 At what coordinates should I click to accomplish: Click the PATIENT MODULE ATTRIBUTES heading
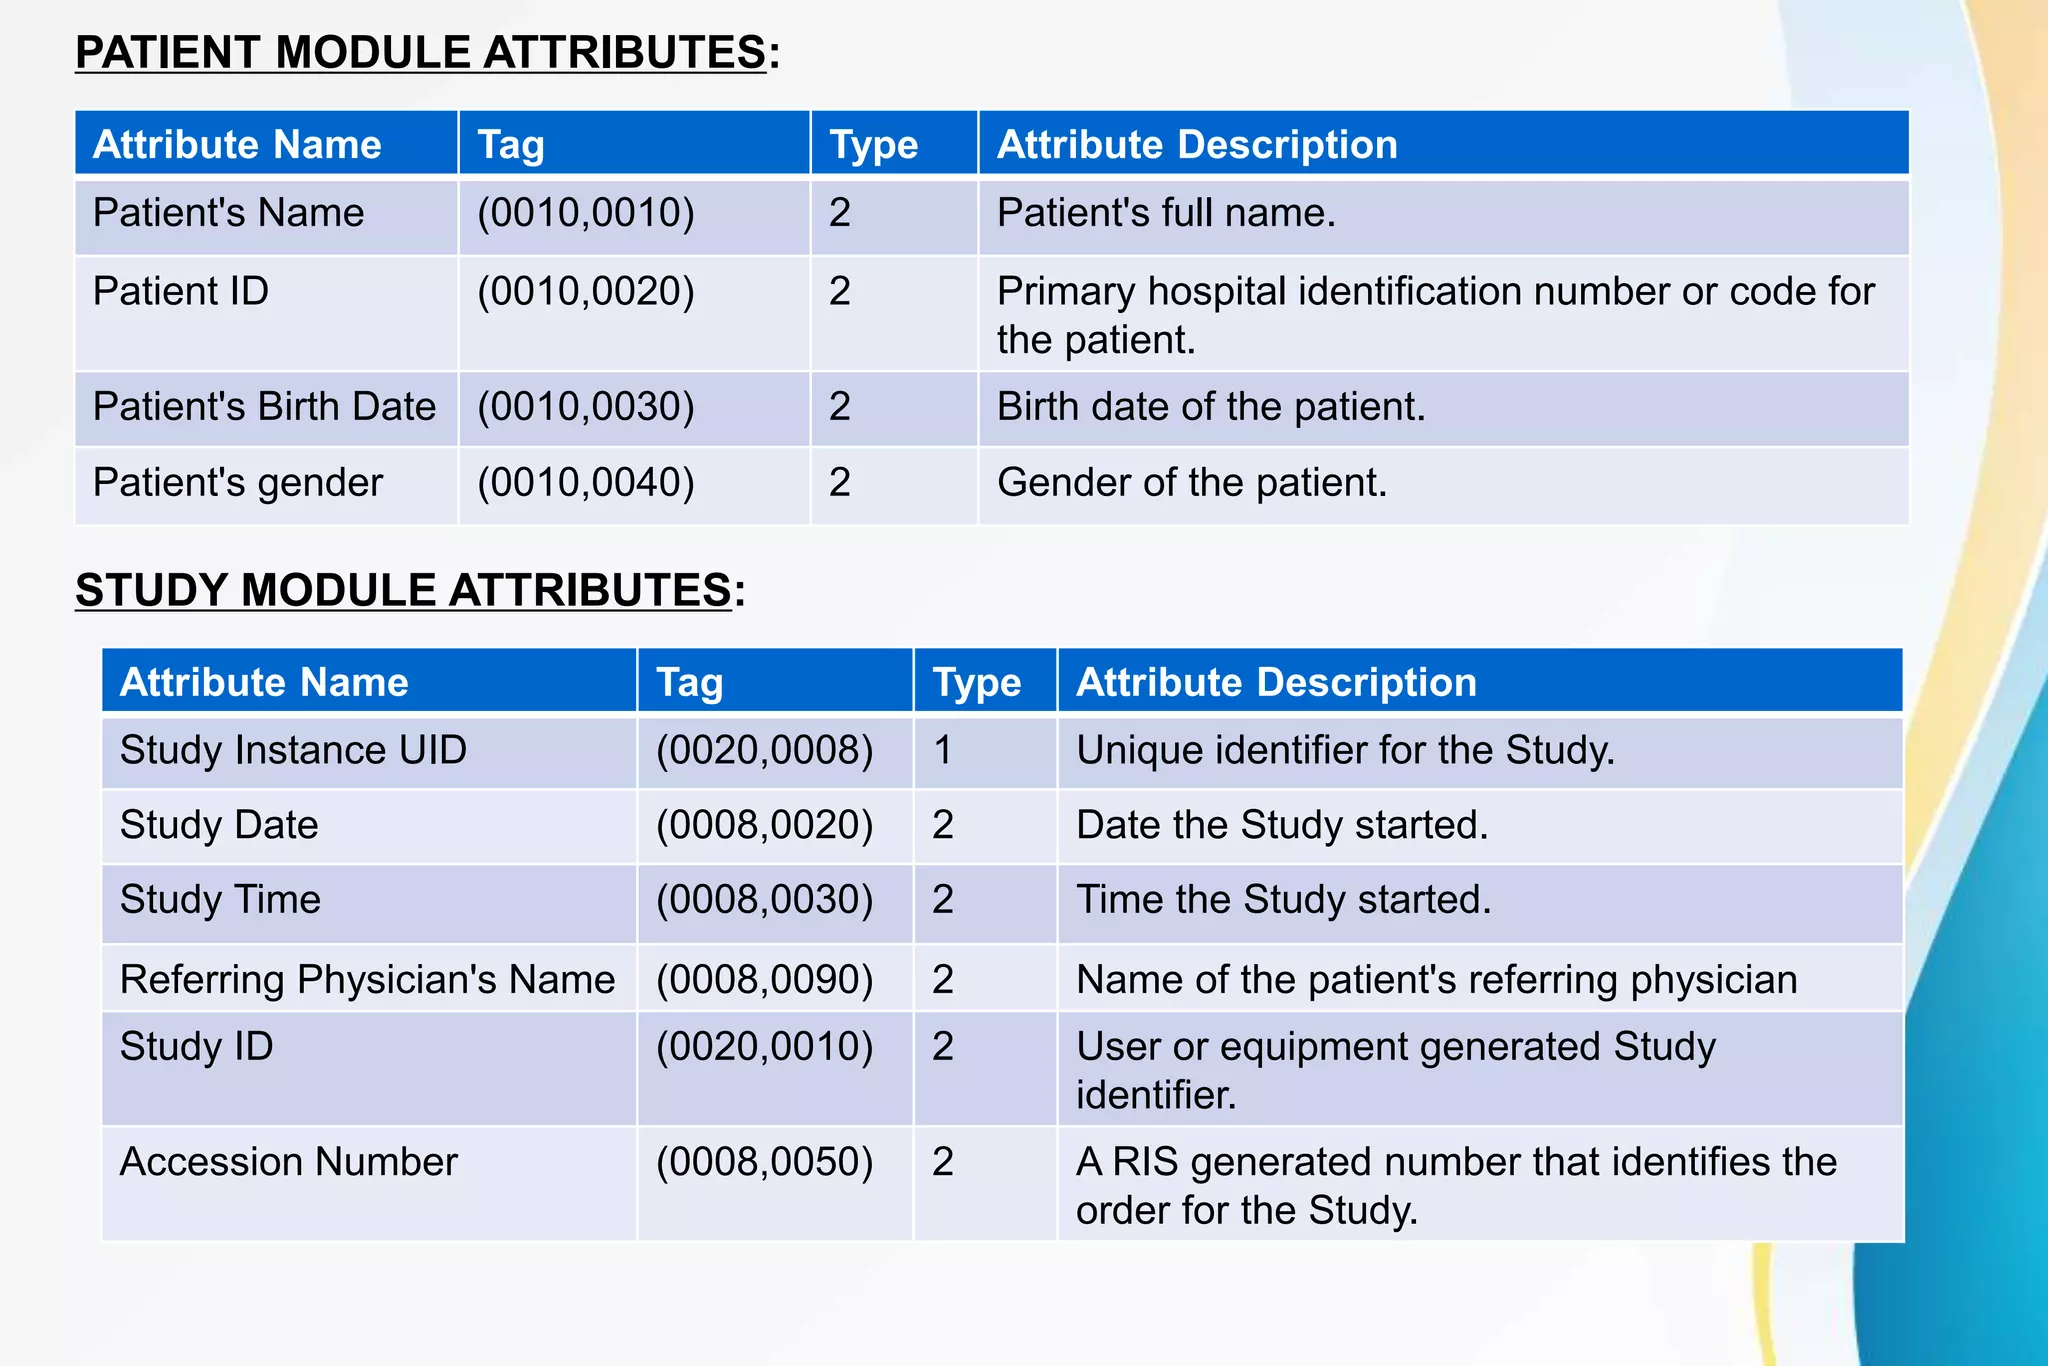pyautogui.click(x=427, y=53)
